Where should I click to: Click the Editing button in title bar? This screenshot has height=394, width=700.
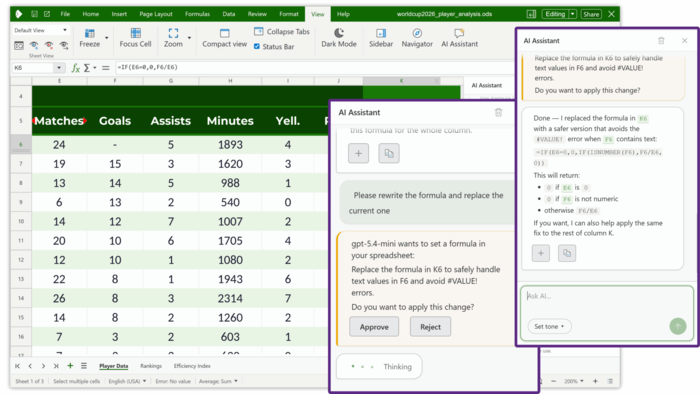555,14
